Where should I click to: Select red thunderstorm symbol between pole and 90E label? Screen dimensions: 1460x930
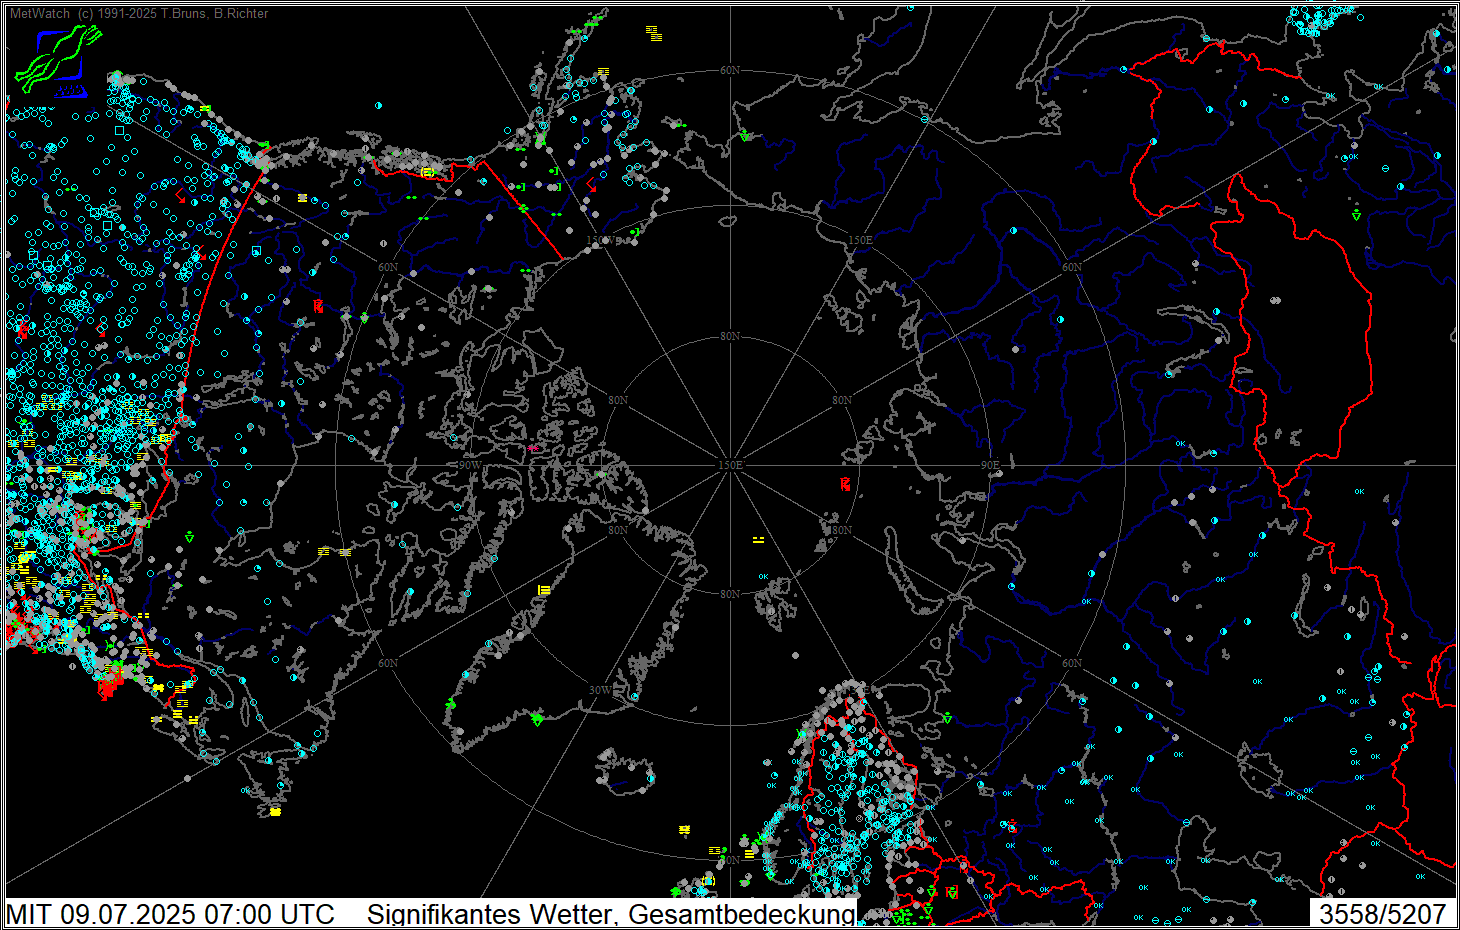[845, 484]
